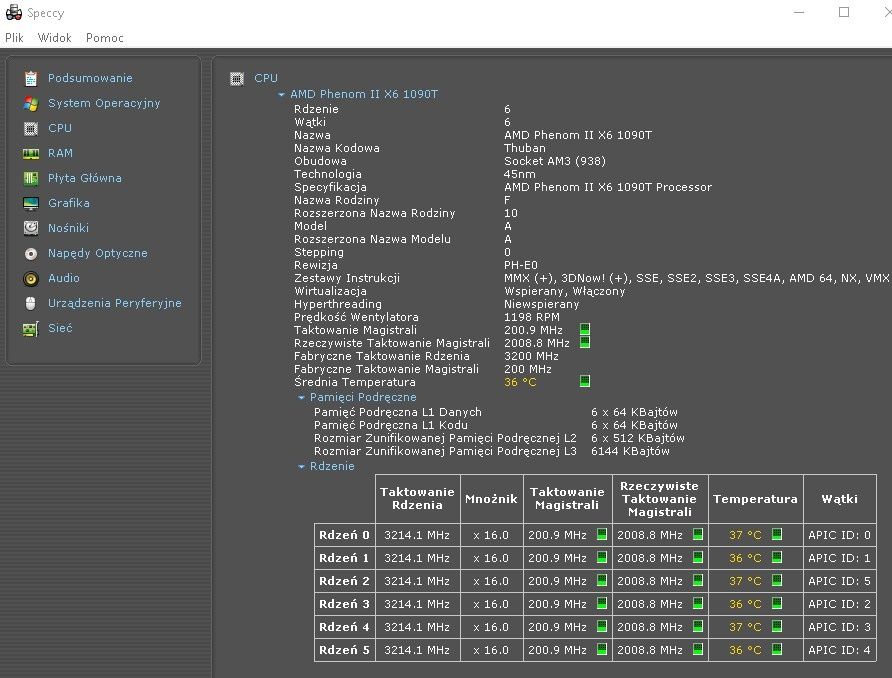
Task: Click the Nośniki hard drive icon
Action: point(31,228)
